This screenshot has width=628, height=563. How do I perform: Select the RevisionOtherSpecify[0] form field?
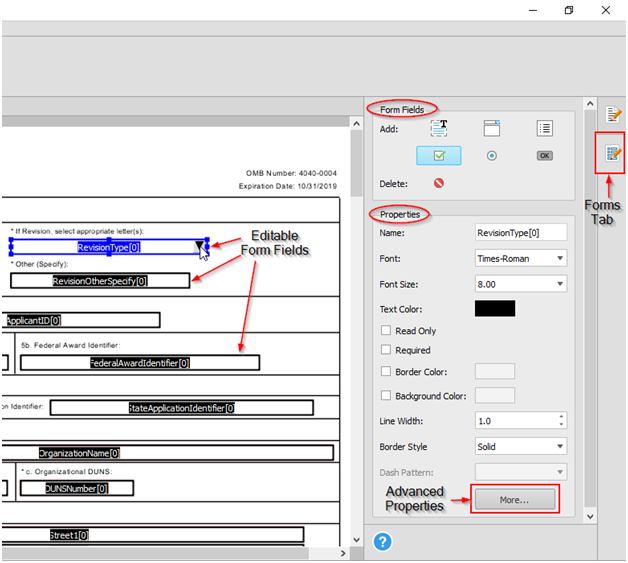tap(100, 281)
